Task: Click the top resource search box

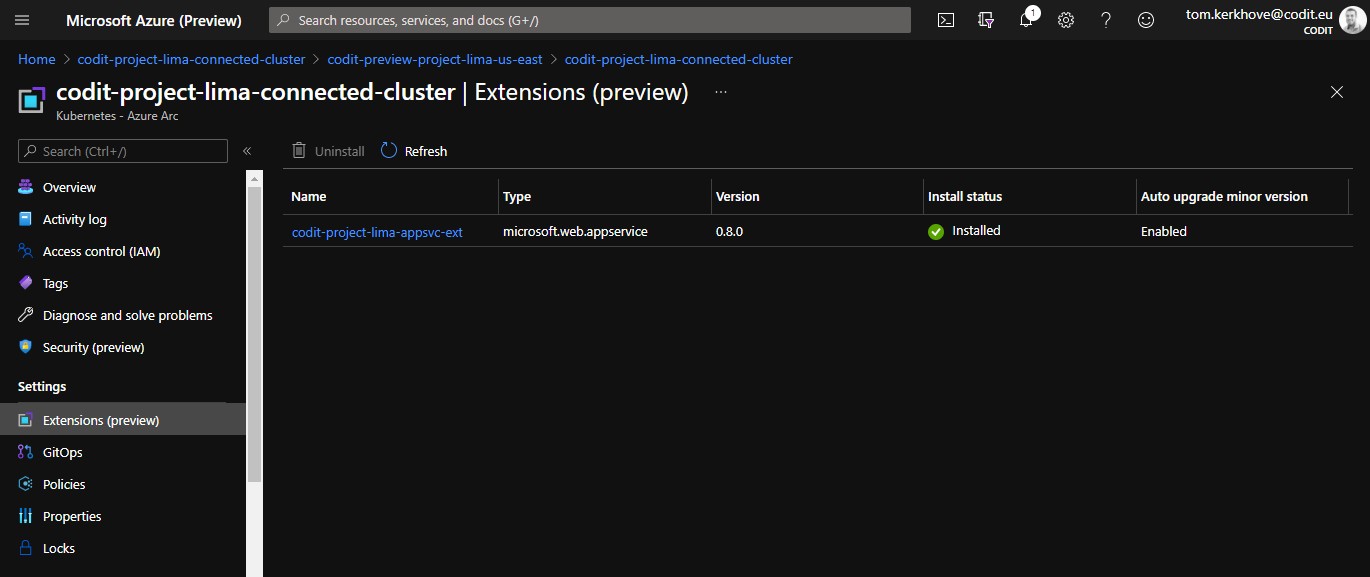Action: tap(590, 20)
